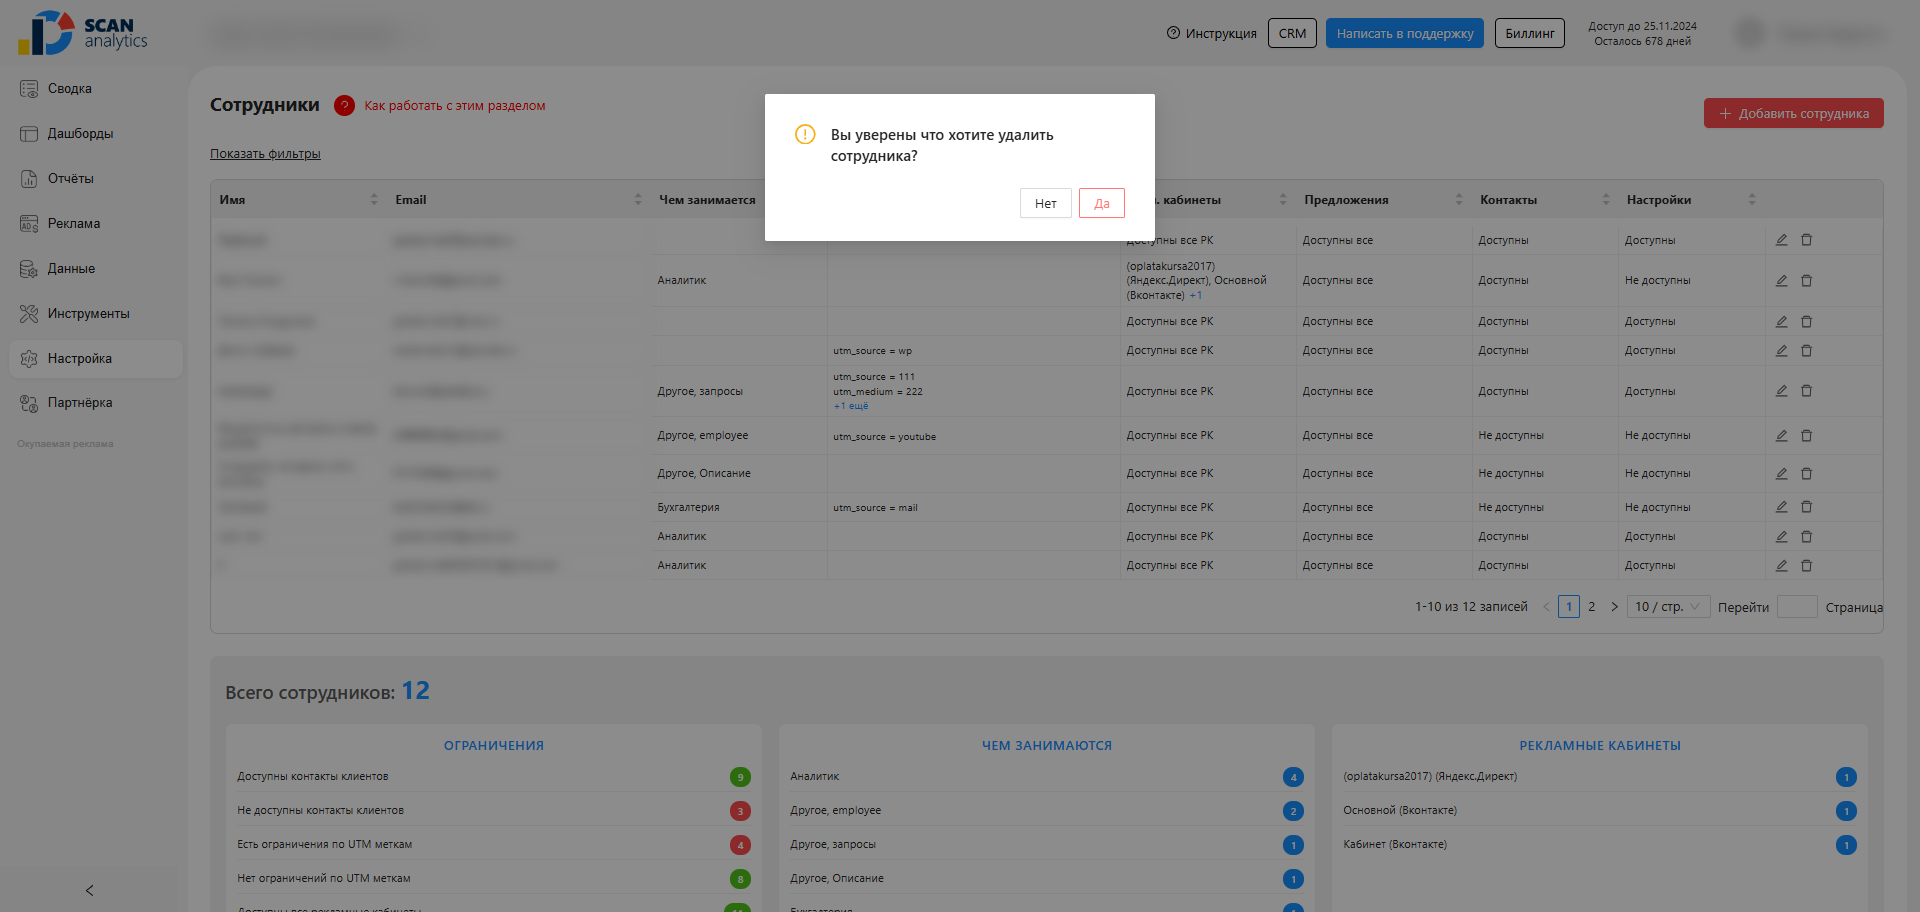The width and height of the screenshot is (1920, 912).
Task: Click the ОГРАНИЧЕНИЯ card heading
Action: point(494,746)
